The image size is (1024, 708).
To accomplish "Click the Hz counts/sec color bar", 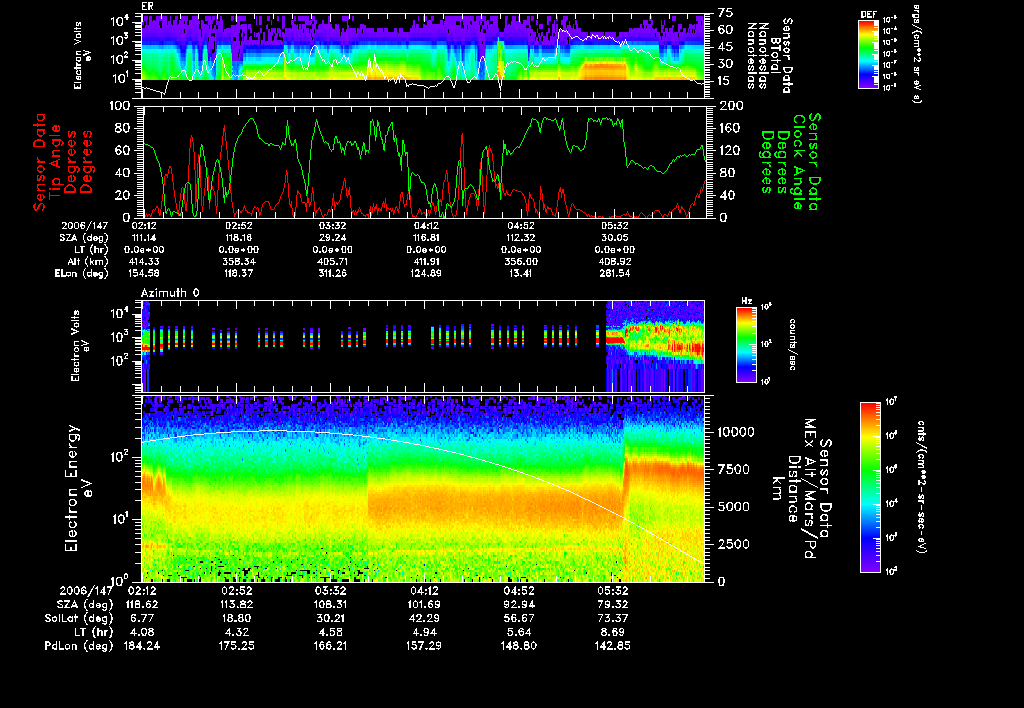I will point(746,345).
